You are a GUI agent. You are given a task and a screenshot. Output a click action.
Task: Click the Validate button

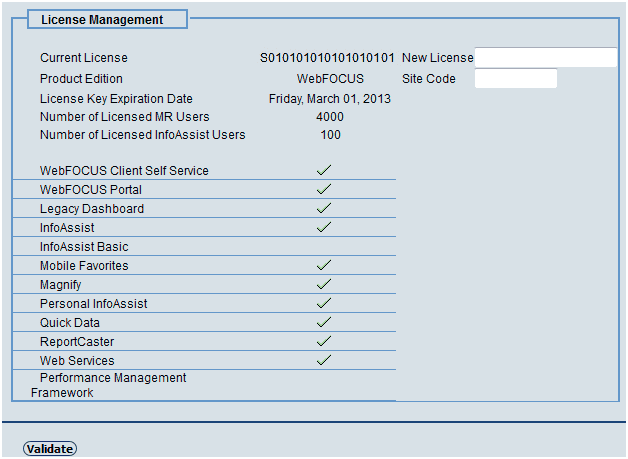tap(50, 449)
